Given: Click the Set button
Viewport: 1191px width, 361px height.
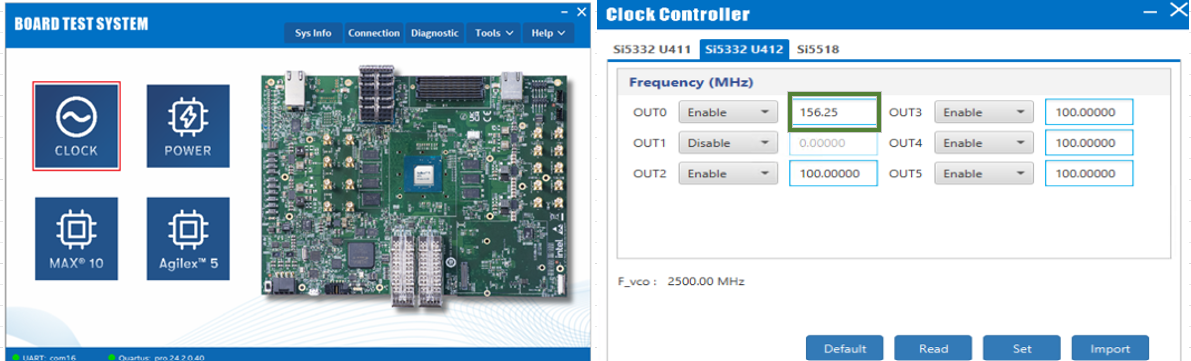Looking at the screenshot, I should (x=1022, y=348).
